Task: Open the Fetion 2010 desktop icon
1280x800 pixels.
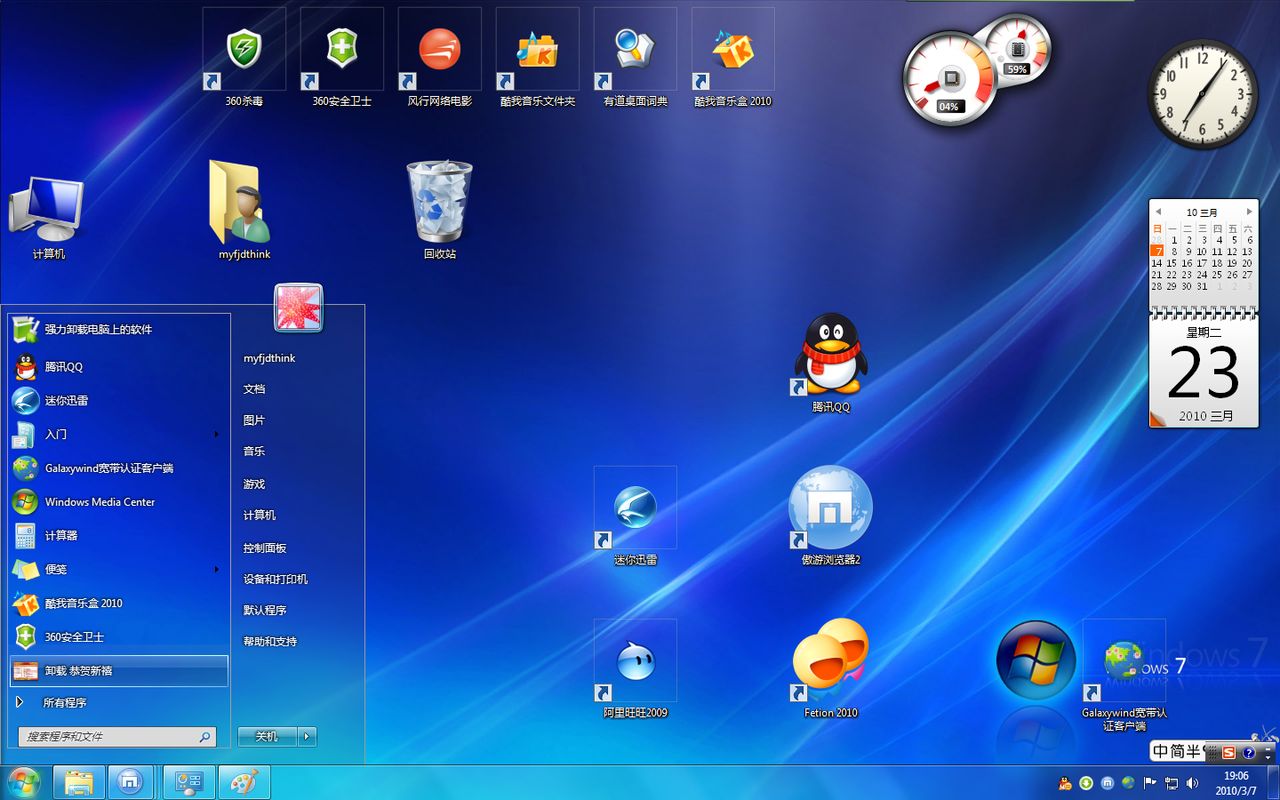Action: (830, 668)
